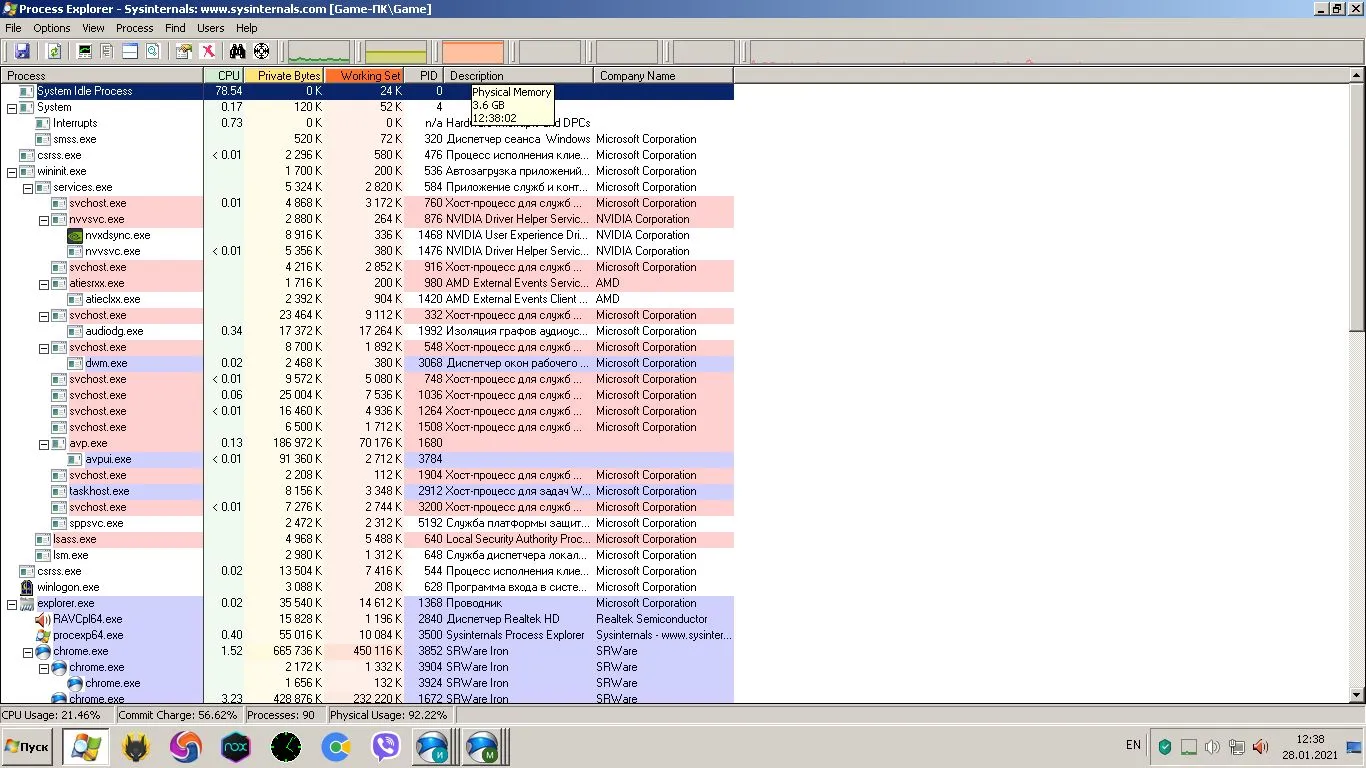Open the Users menu
Screen dimensions: 1366x768
point(210,28)
